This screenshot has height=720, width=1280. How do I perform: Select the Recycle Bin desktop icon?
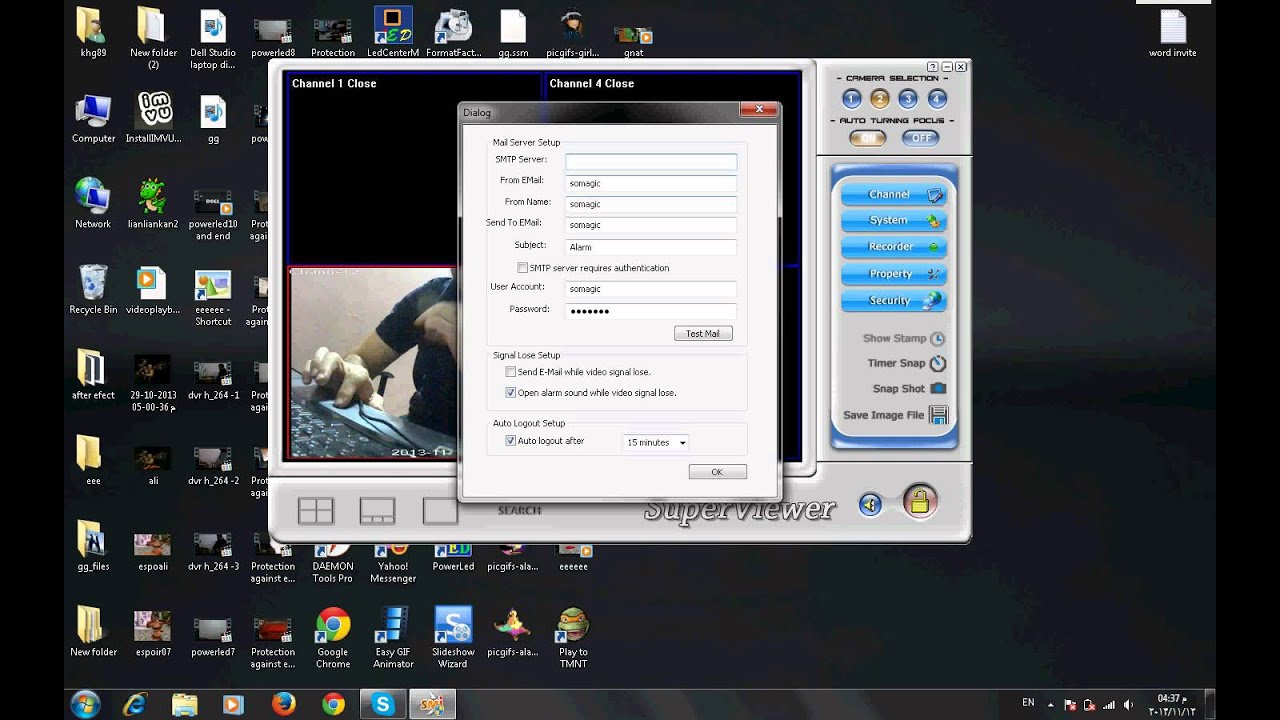(93, 290)
